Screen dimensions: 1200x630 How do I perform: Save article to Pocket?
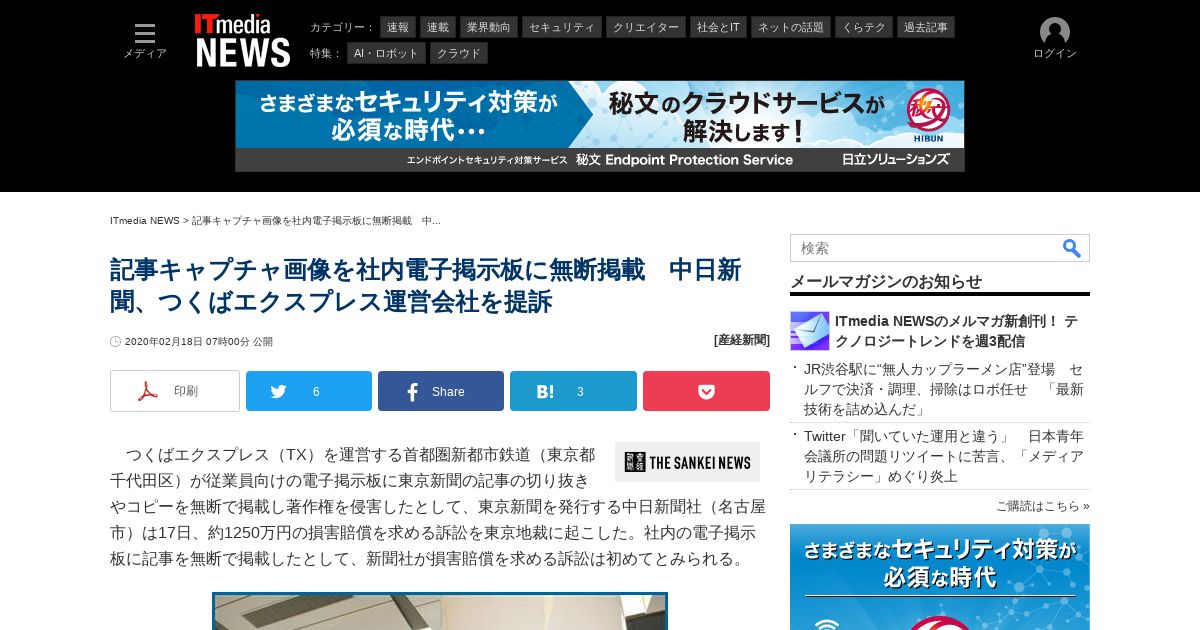[x=706, y=391]
